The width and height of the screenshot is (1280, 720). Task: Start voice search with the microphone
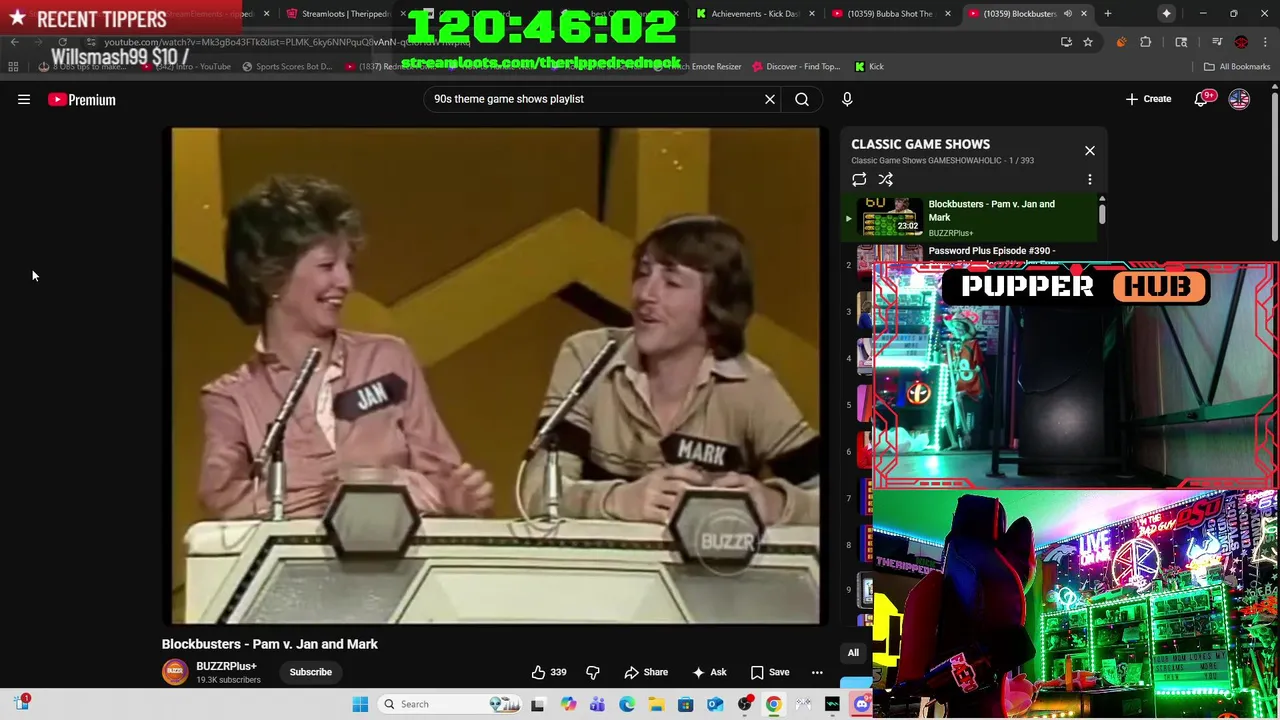coord(847,99)
